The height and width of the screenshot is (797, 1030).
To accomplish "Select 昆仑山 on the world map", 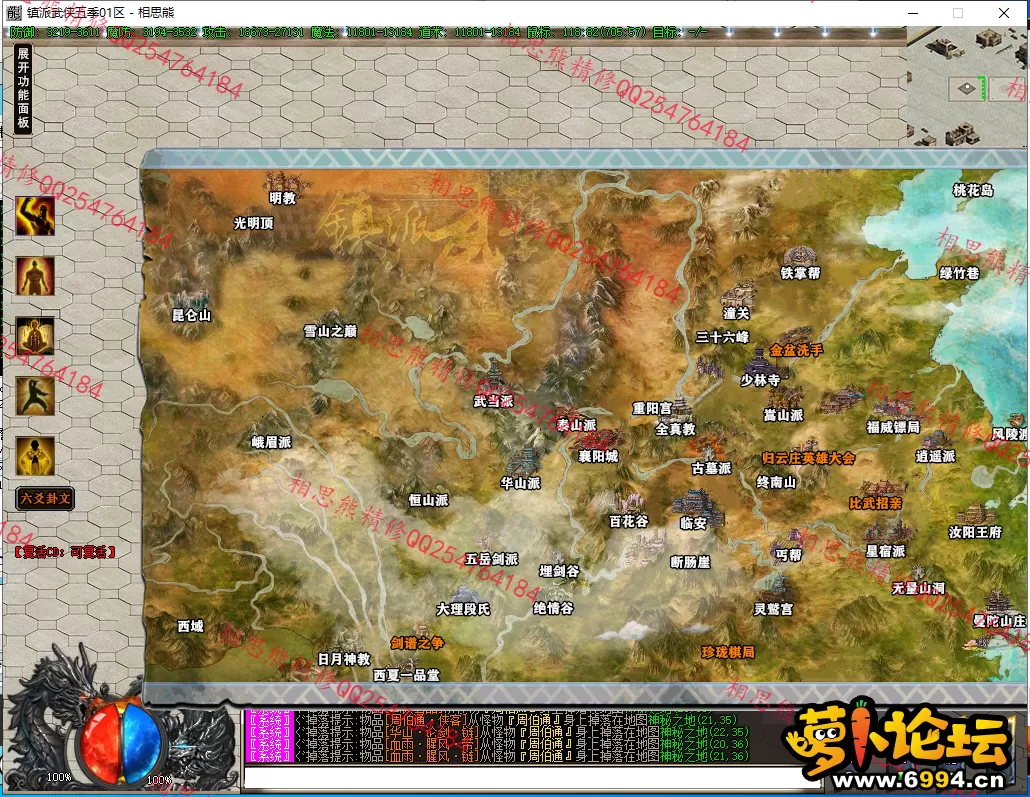I will coord(192,315).
